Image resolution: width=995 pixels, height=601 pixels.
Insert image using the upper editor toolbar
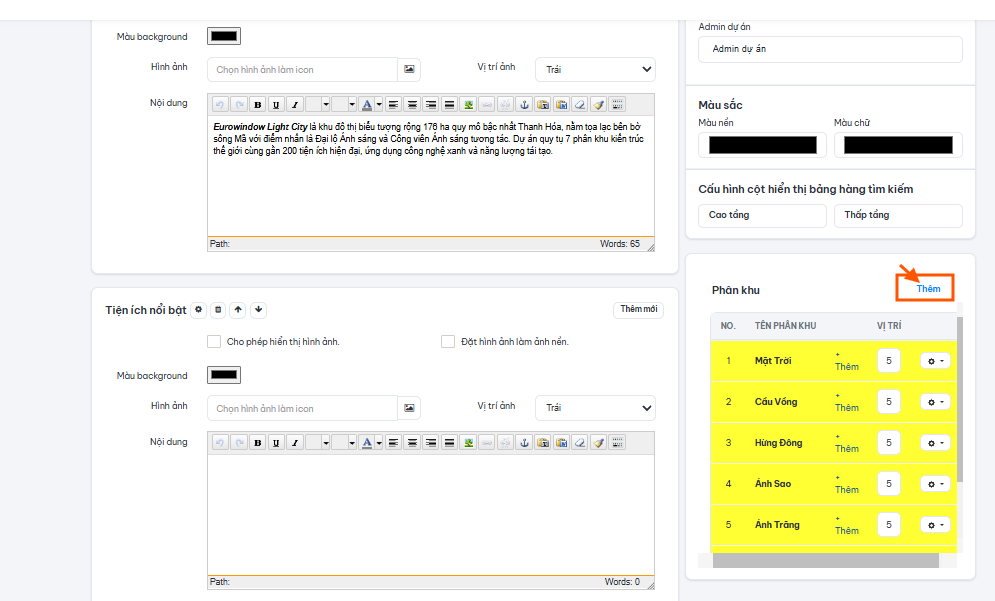[x=468, y=105]
